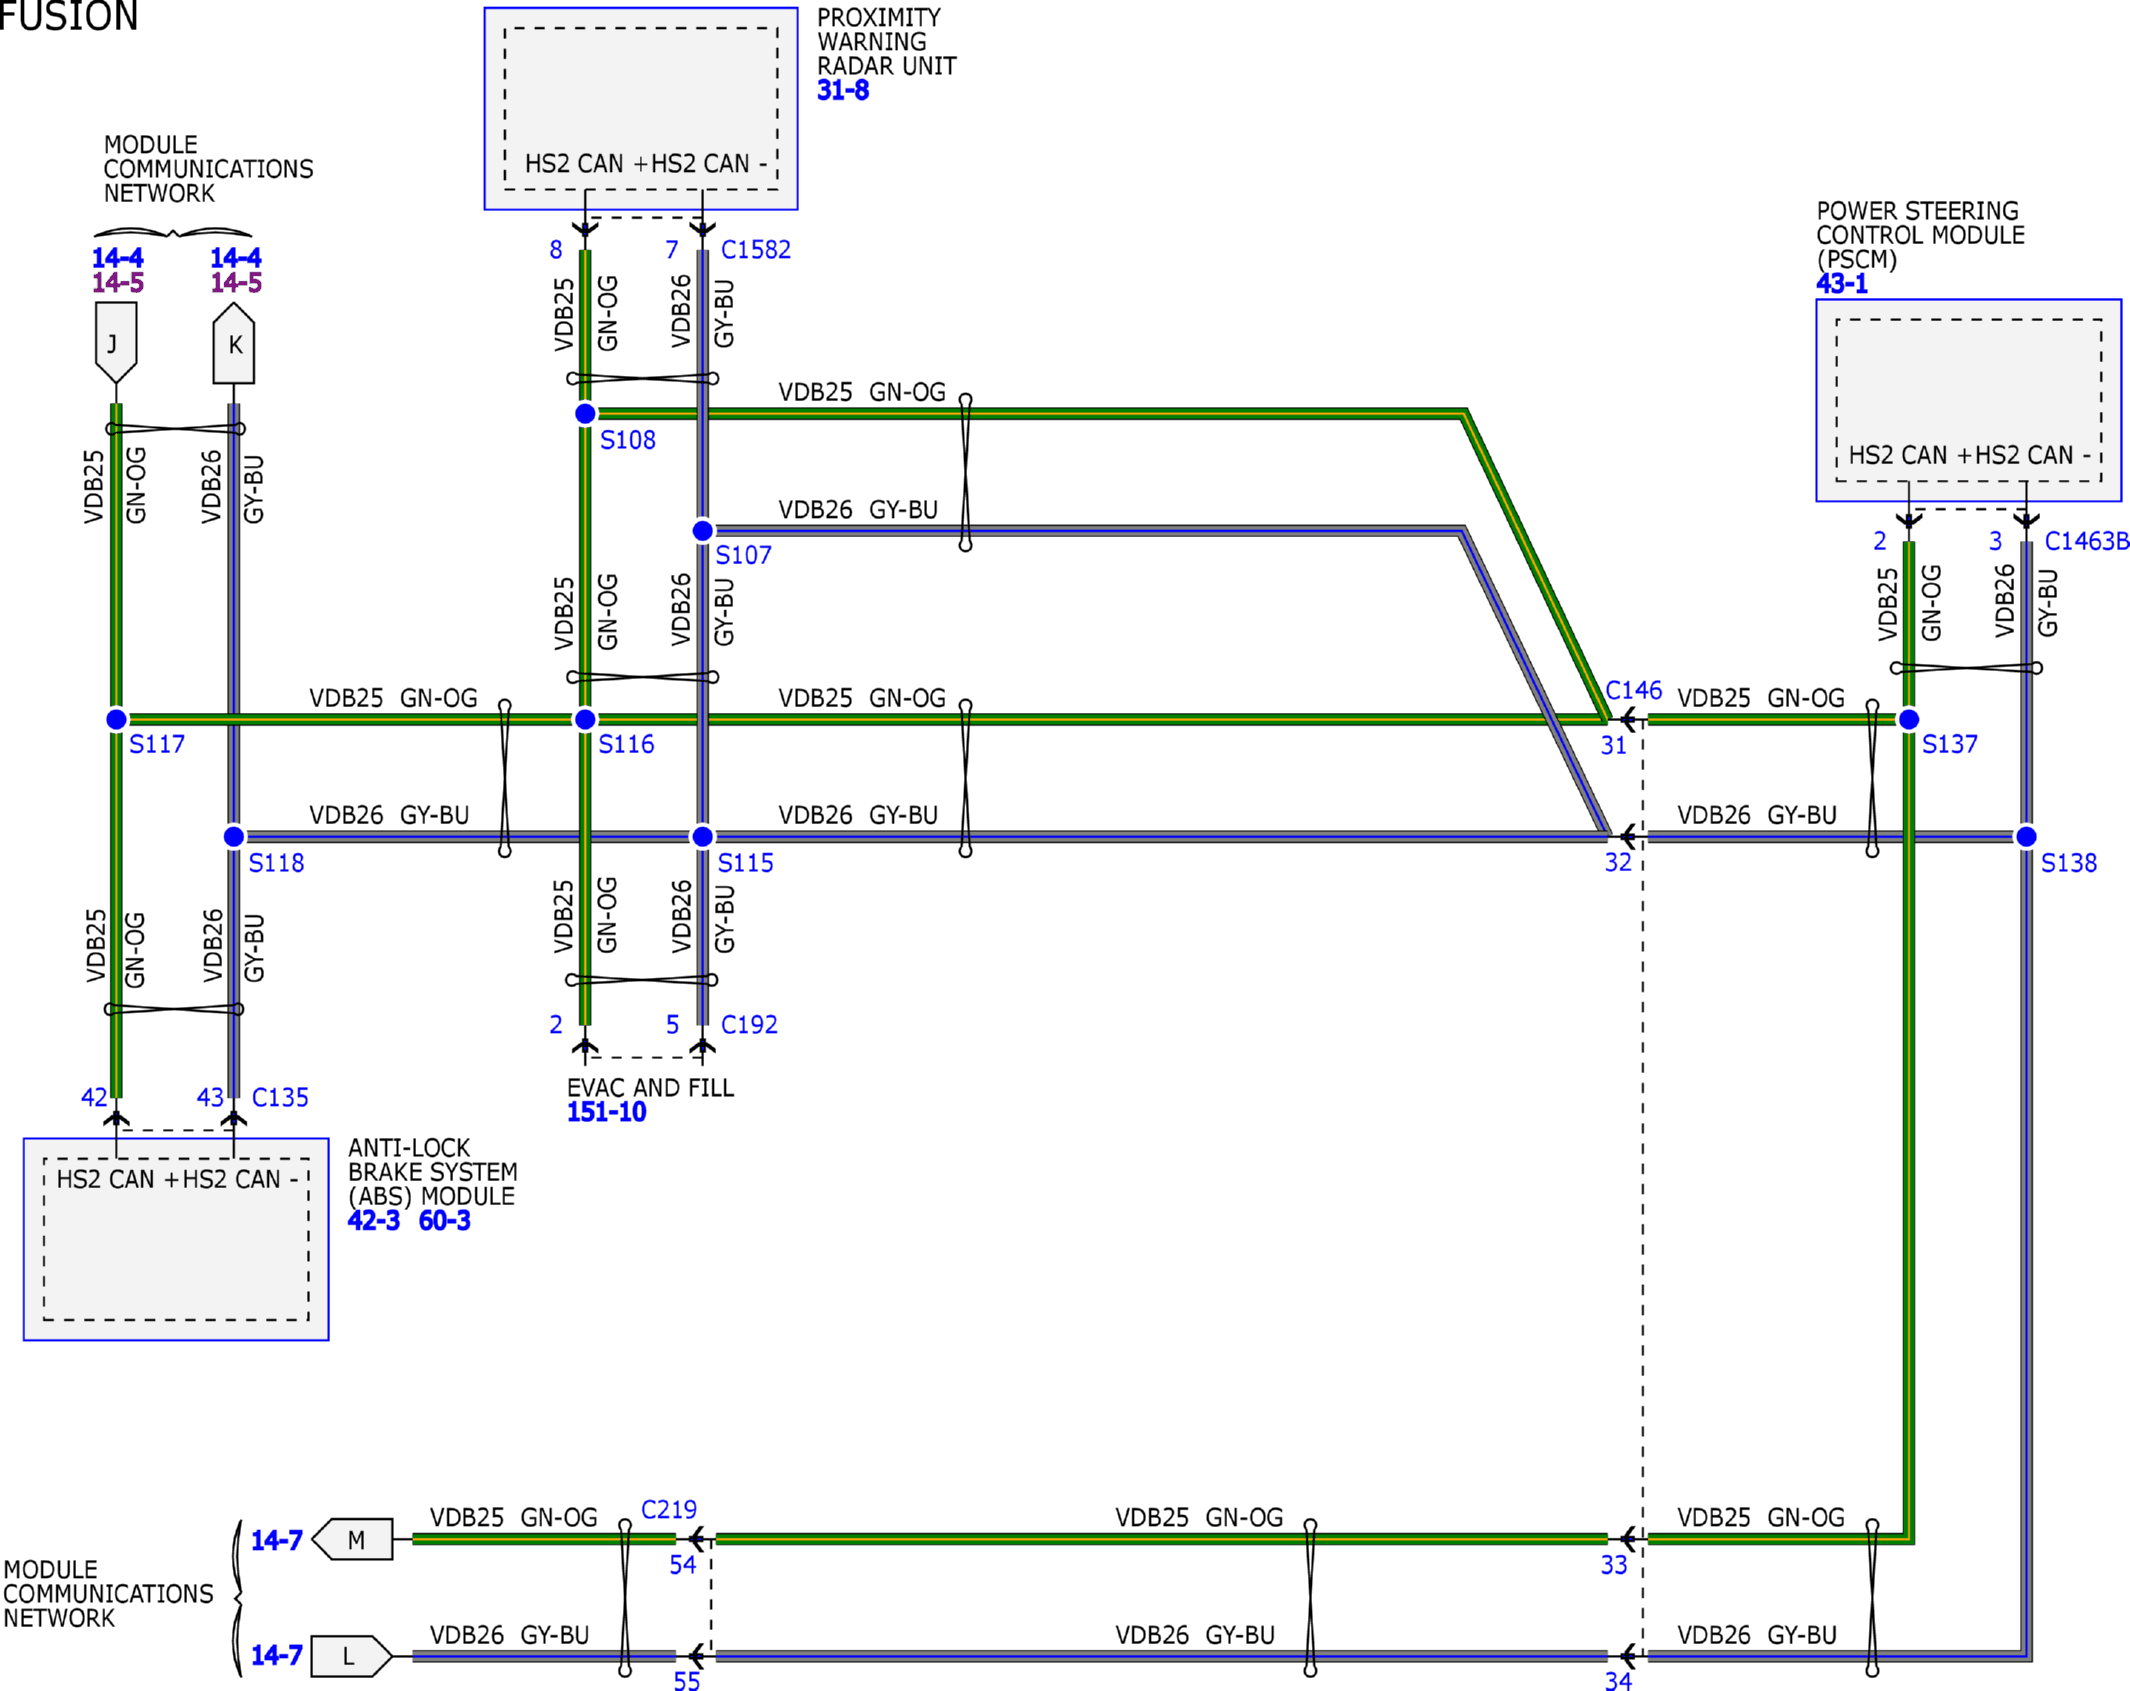The width and height of the screenshot is (2130, 1691).
Task: Click splice node S137
Action: tap(1908, 719)
